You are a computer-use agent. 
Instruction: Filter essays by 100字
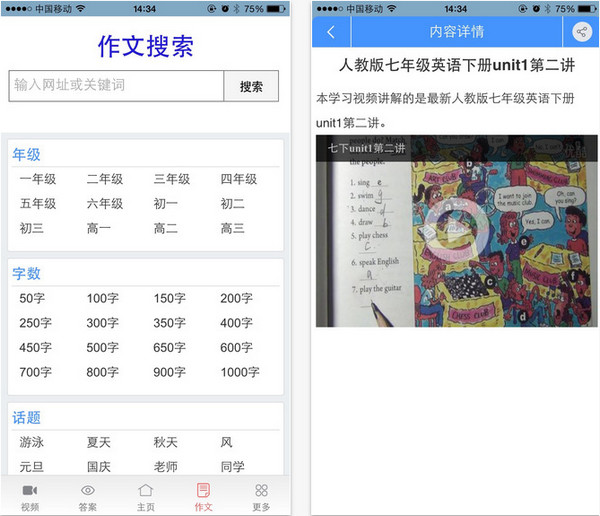pos(103,298)
